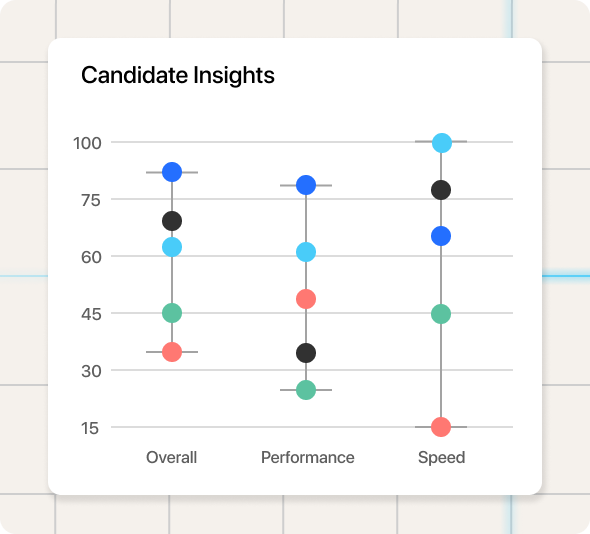Select the black dot in Performance column
Image resolution: width=590 pixels, height=534 pixels.
(x=306, y=353)
